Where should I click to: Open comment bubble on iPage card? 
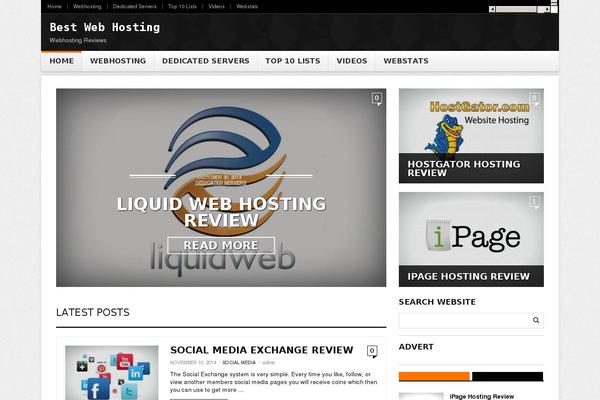coord(535,202)
